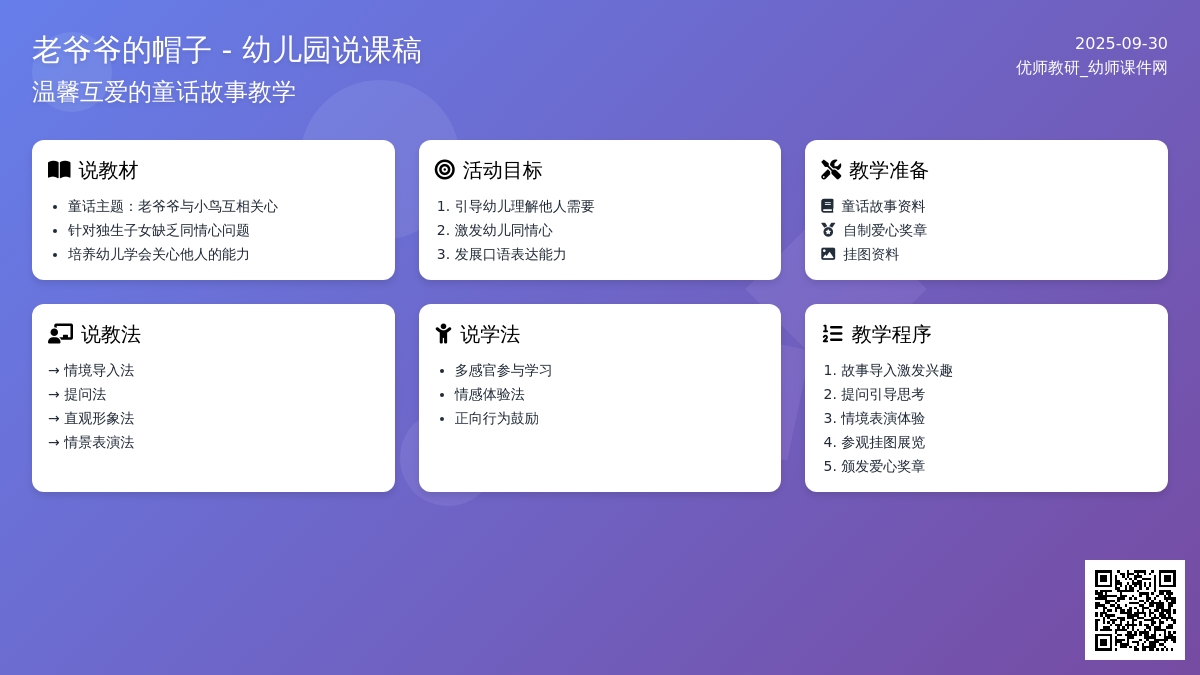
Task: Select the 引导幼儿理解他人需要 goal item
Action: (524, 206)
